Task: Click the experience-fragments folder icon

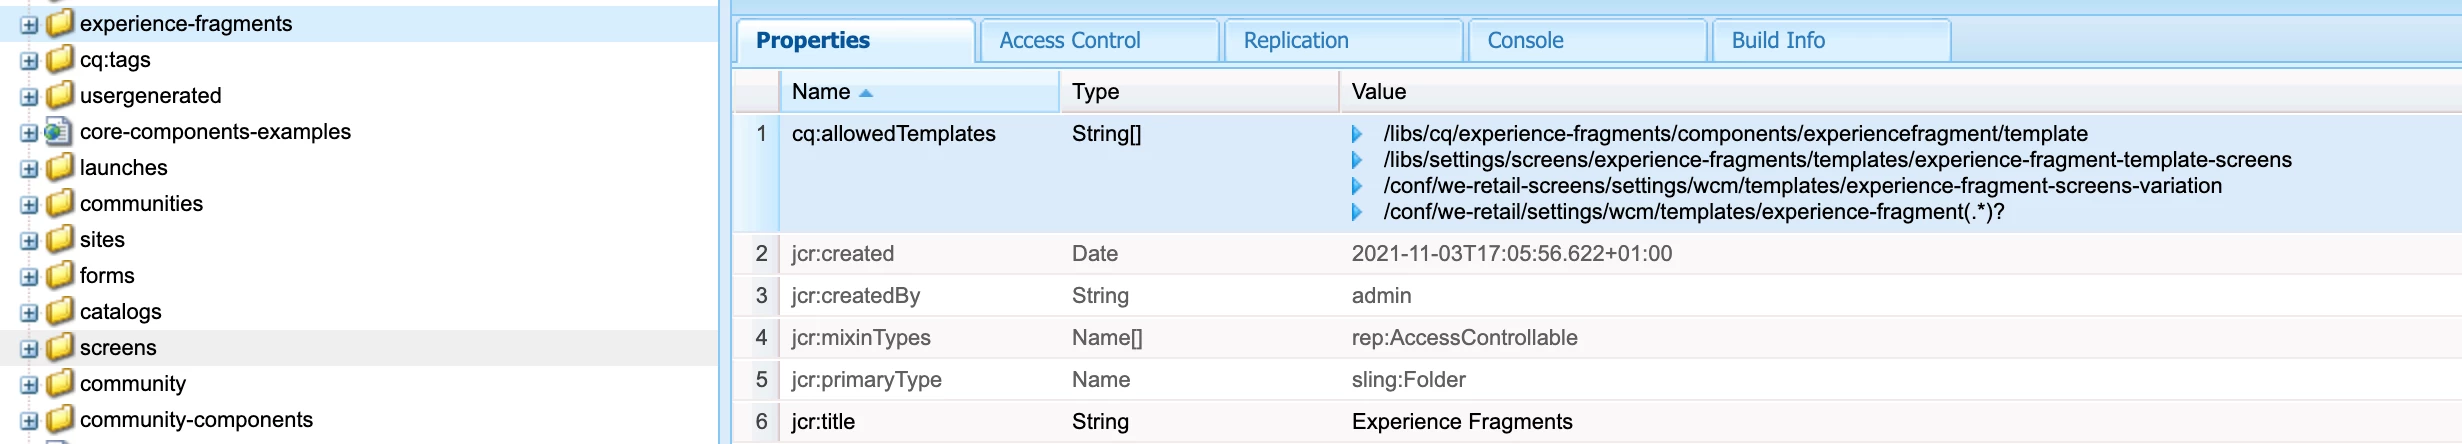Action: (60, 23)
